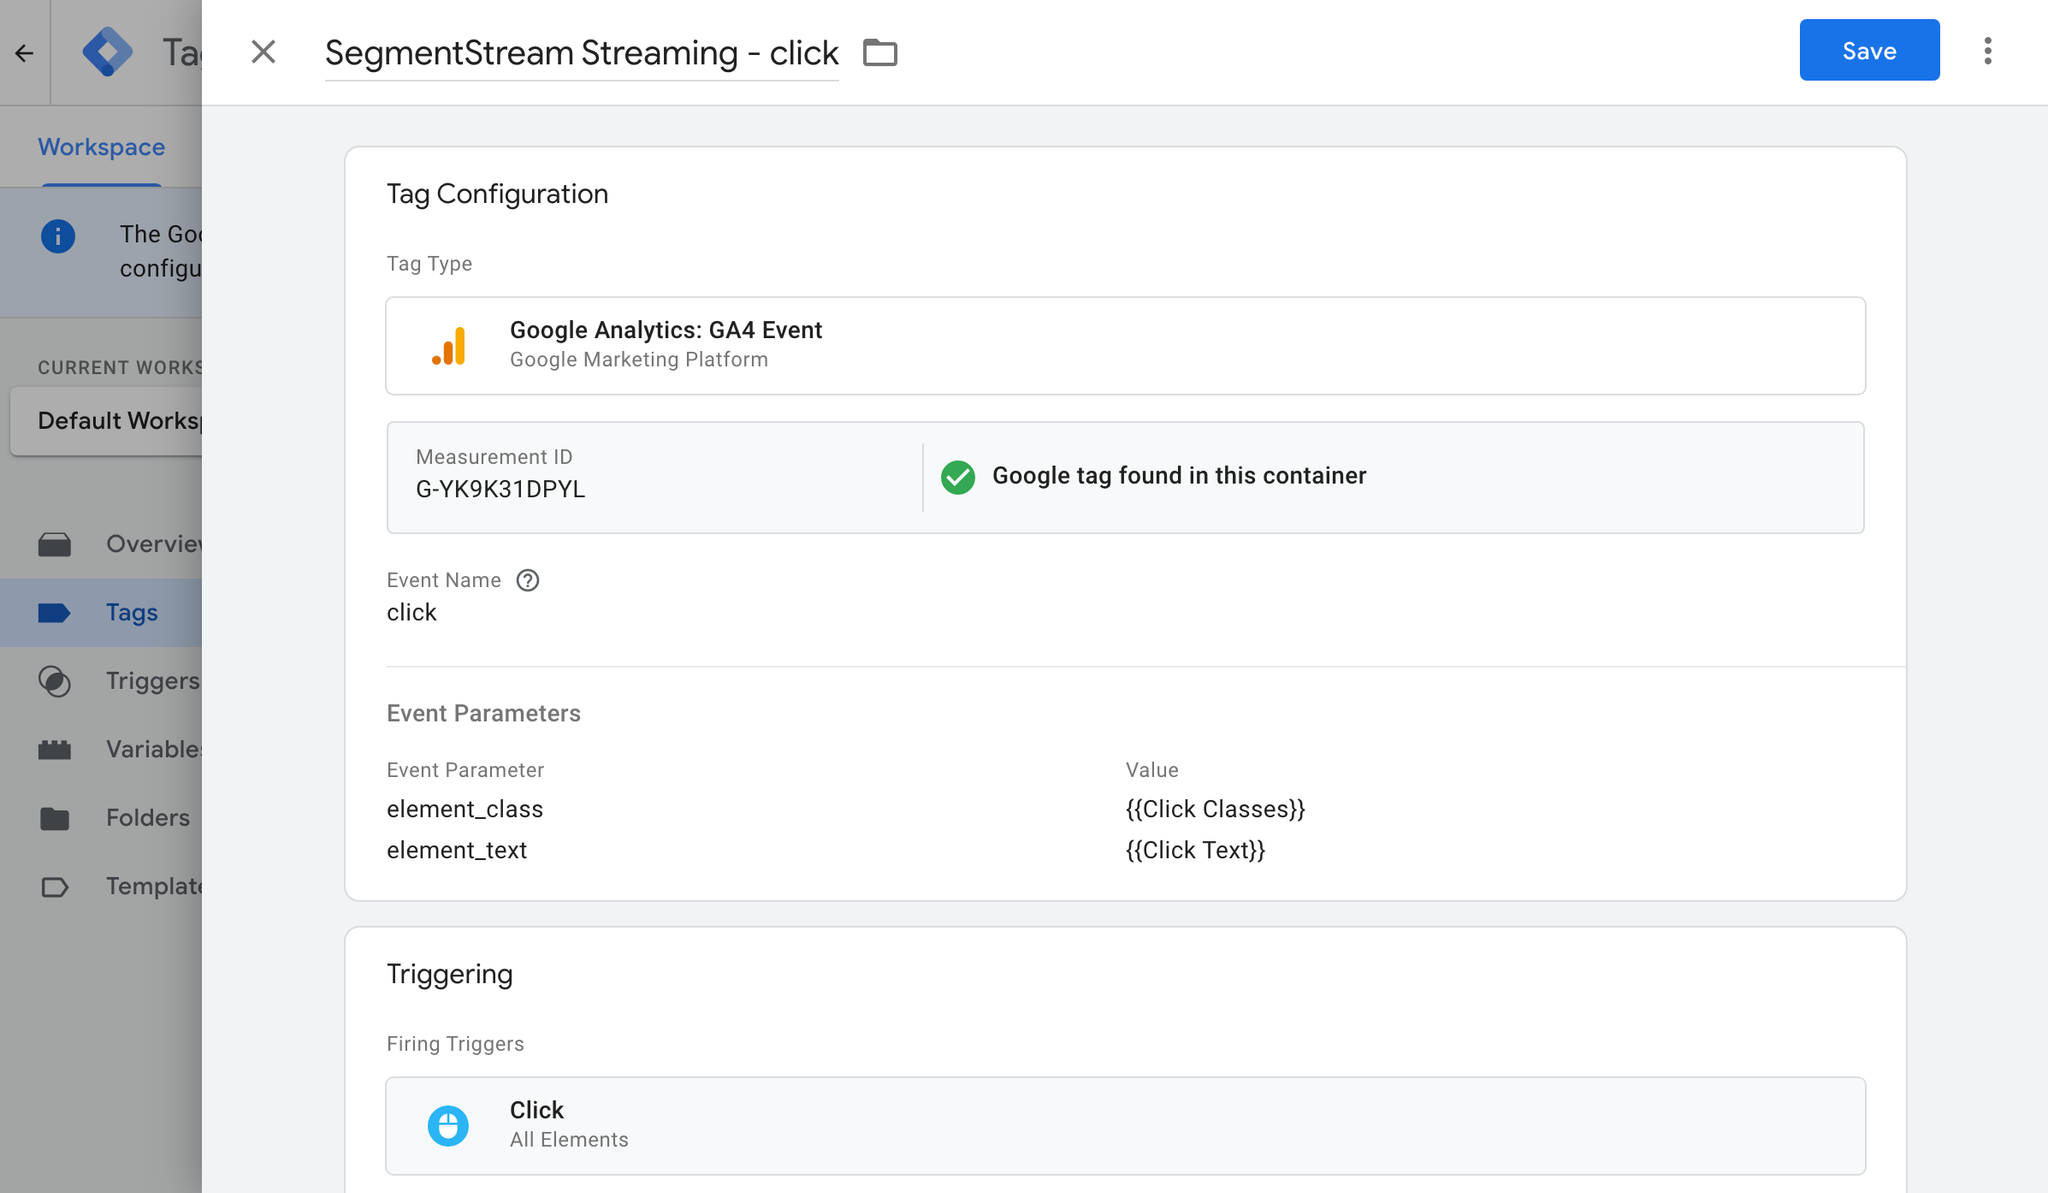Click the Google Tag Manager logo
Image resolution: width=2048 pixels, height=1193 pixels.
coord(108,52)
